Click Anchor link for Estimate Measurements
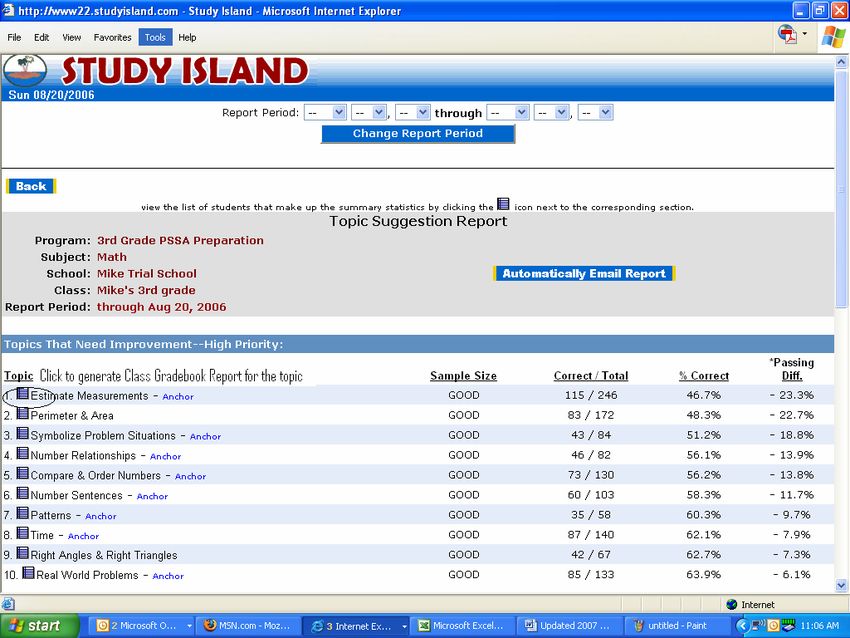This screenshot has height=638, width=850. [x=178, y=397]
